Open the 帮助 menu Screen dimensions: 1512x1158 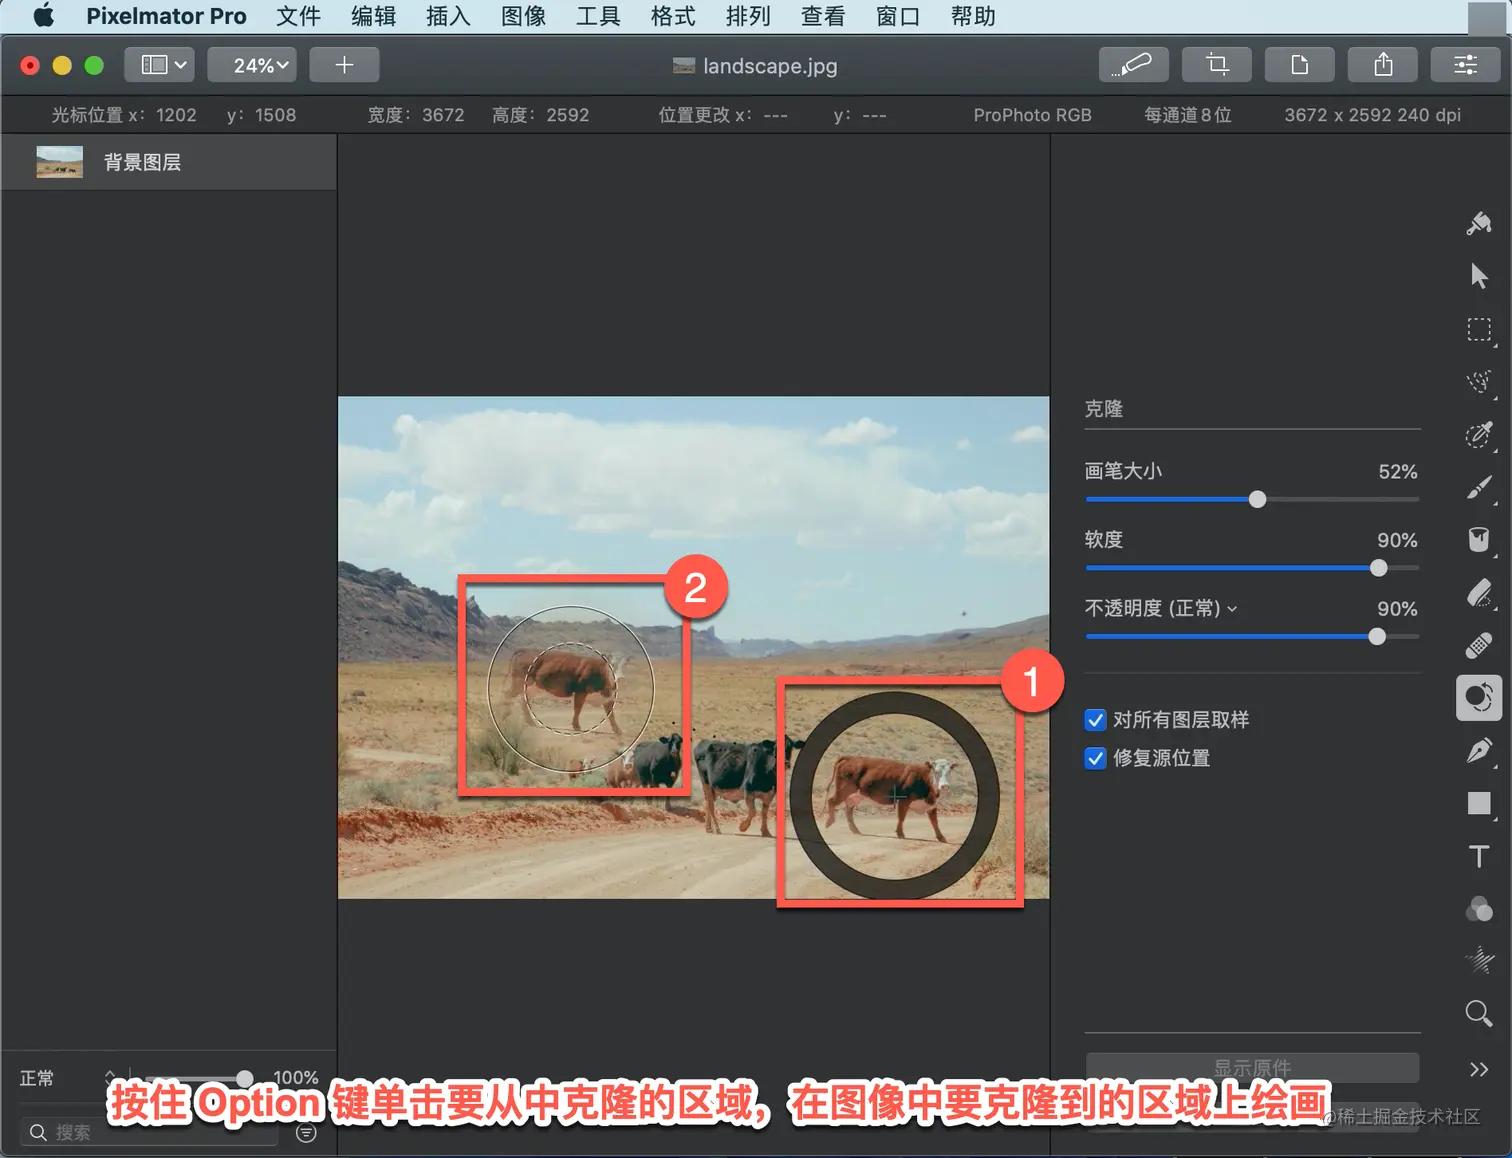pos(973,16)
